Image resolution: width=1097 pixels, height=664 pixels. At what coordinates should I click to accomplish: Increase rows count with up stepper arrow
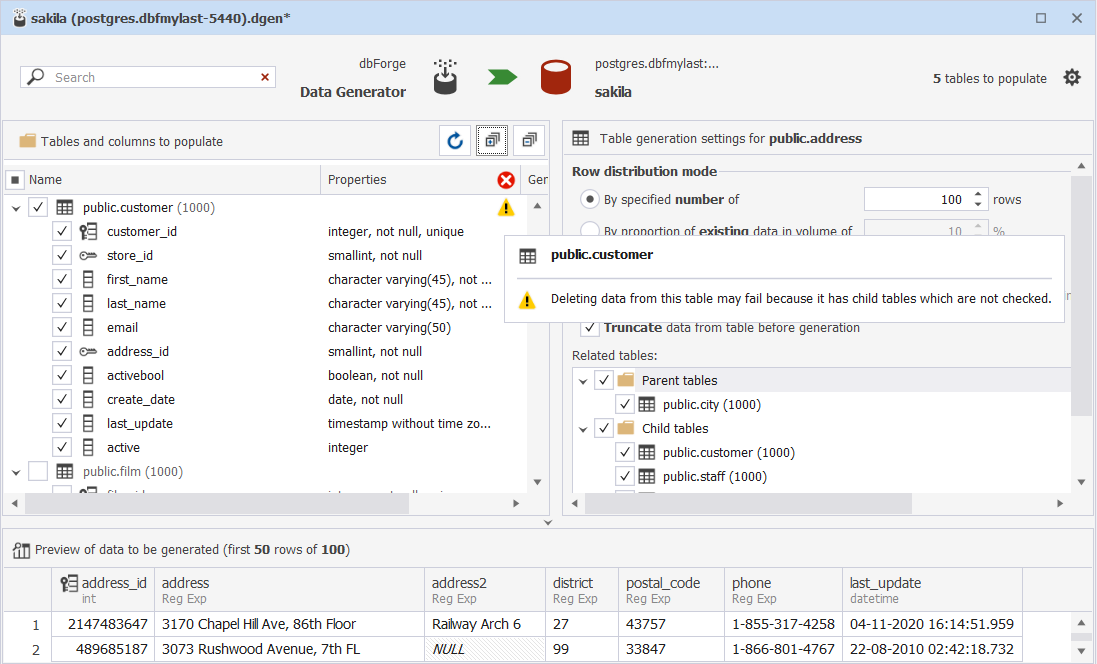(x=978, y=194)
